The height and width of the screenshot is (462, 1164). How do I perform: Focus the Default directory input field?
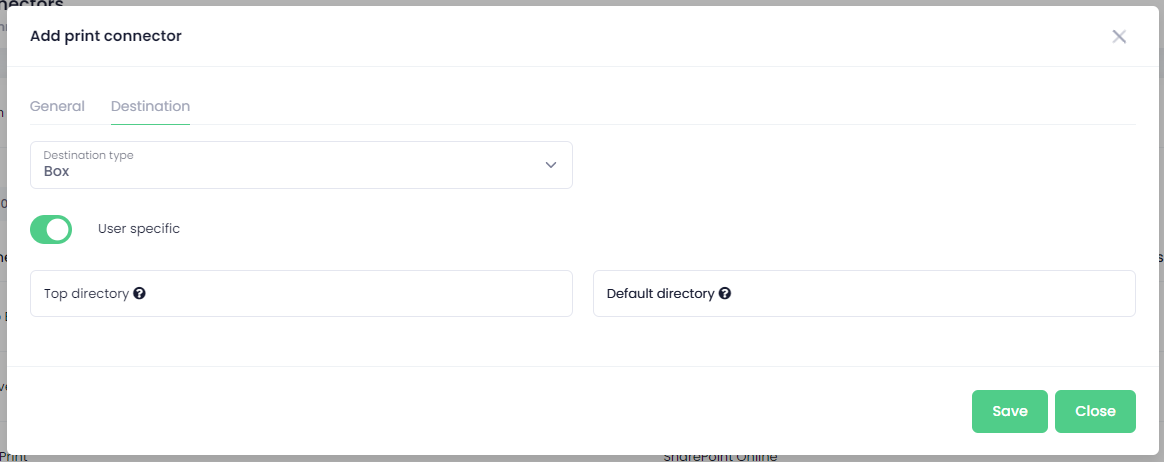(864, 293)
